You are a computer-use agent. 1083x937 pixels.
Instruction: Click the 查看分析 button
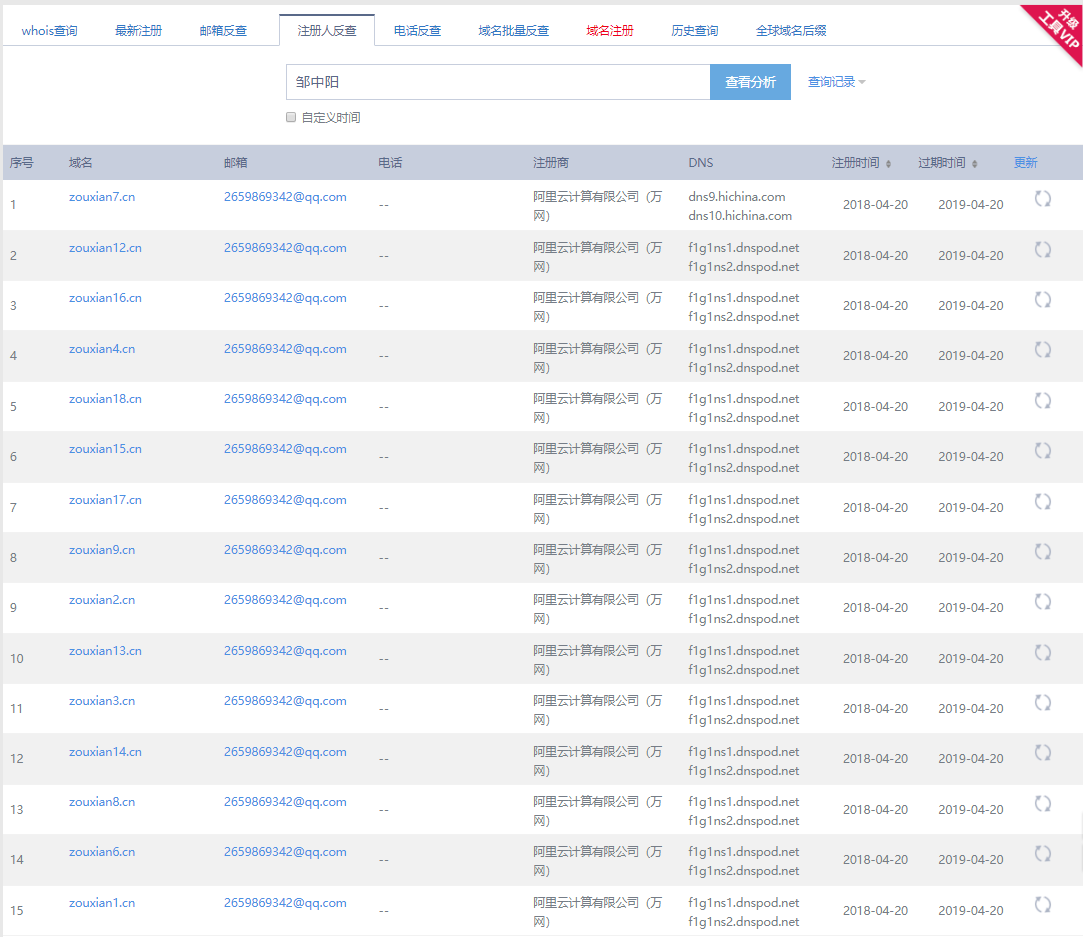coord(750,82)
